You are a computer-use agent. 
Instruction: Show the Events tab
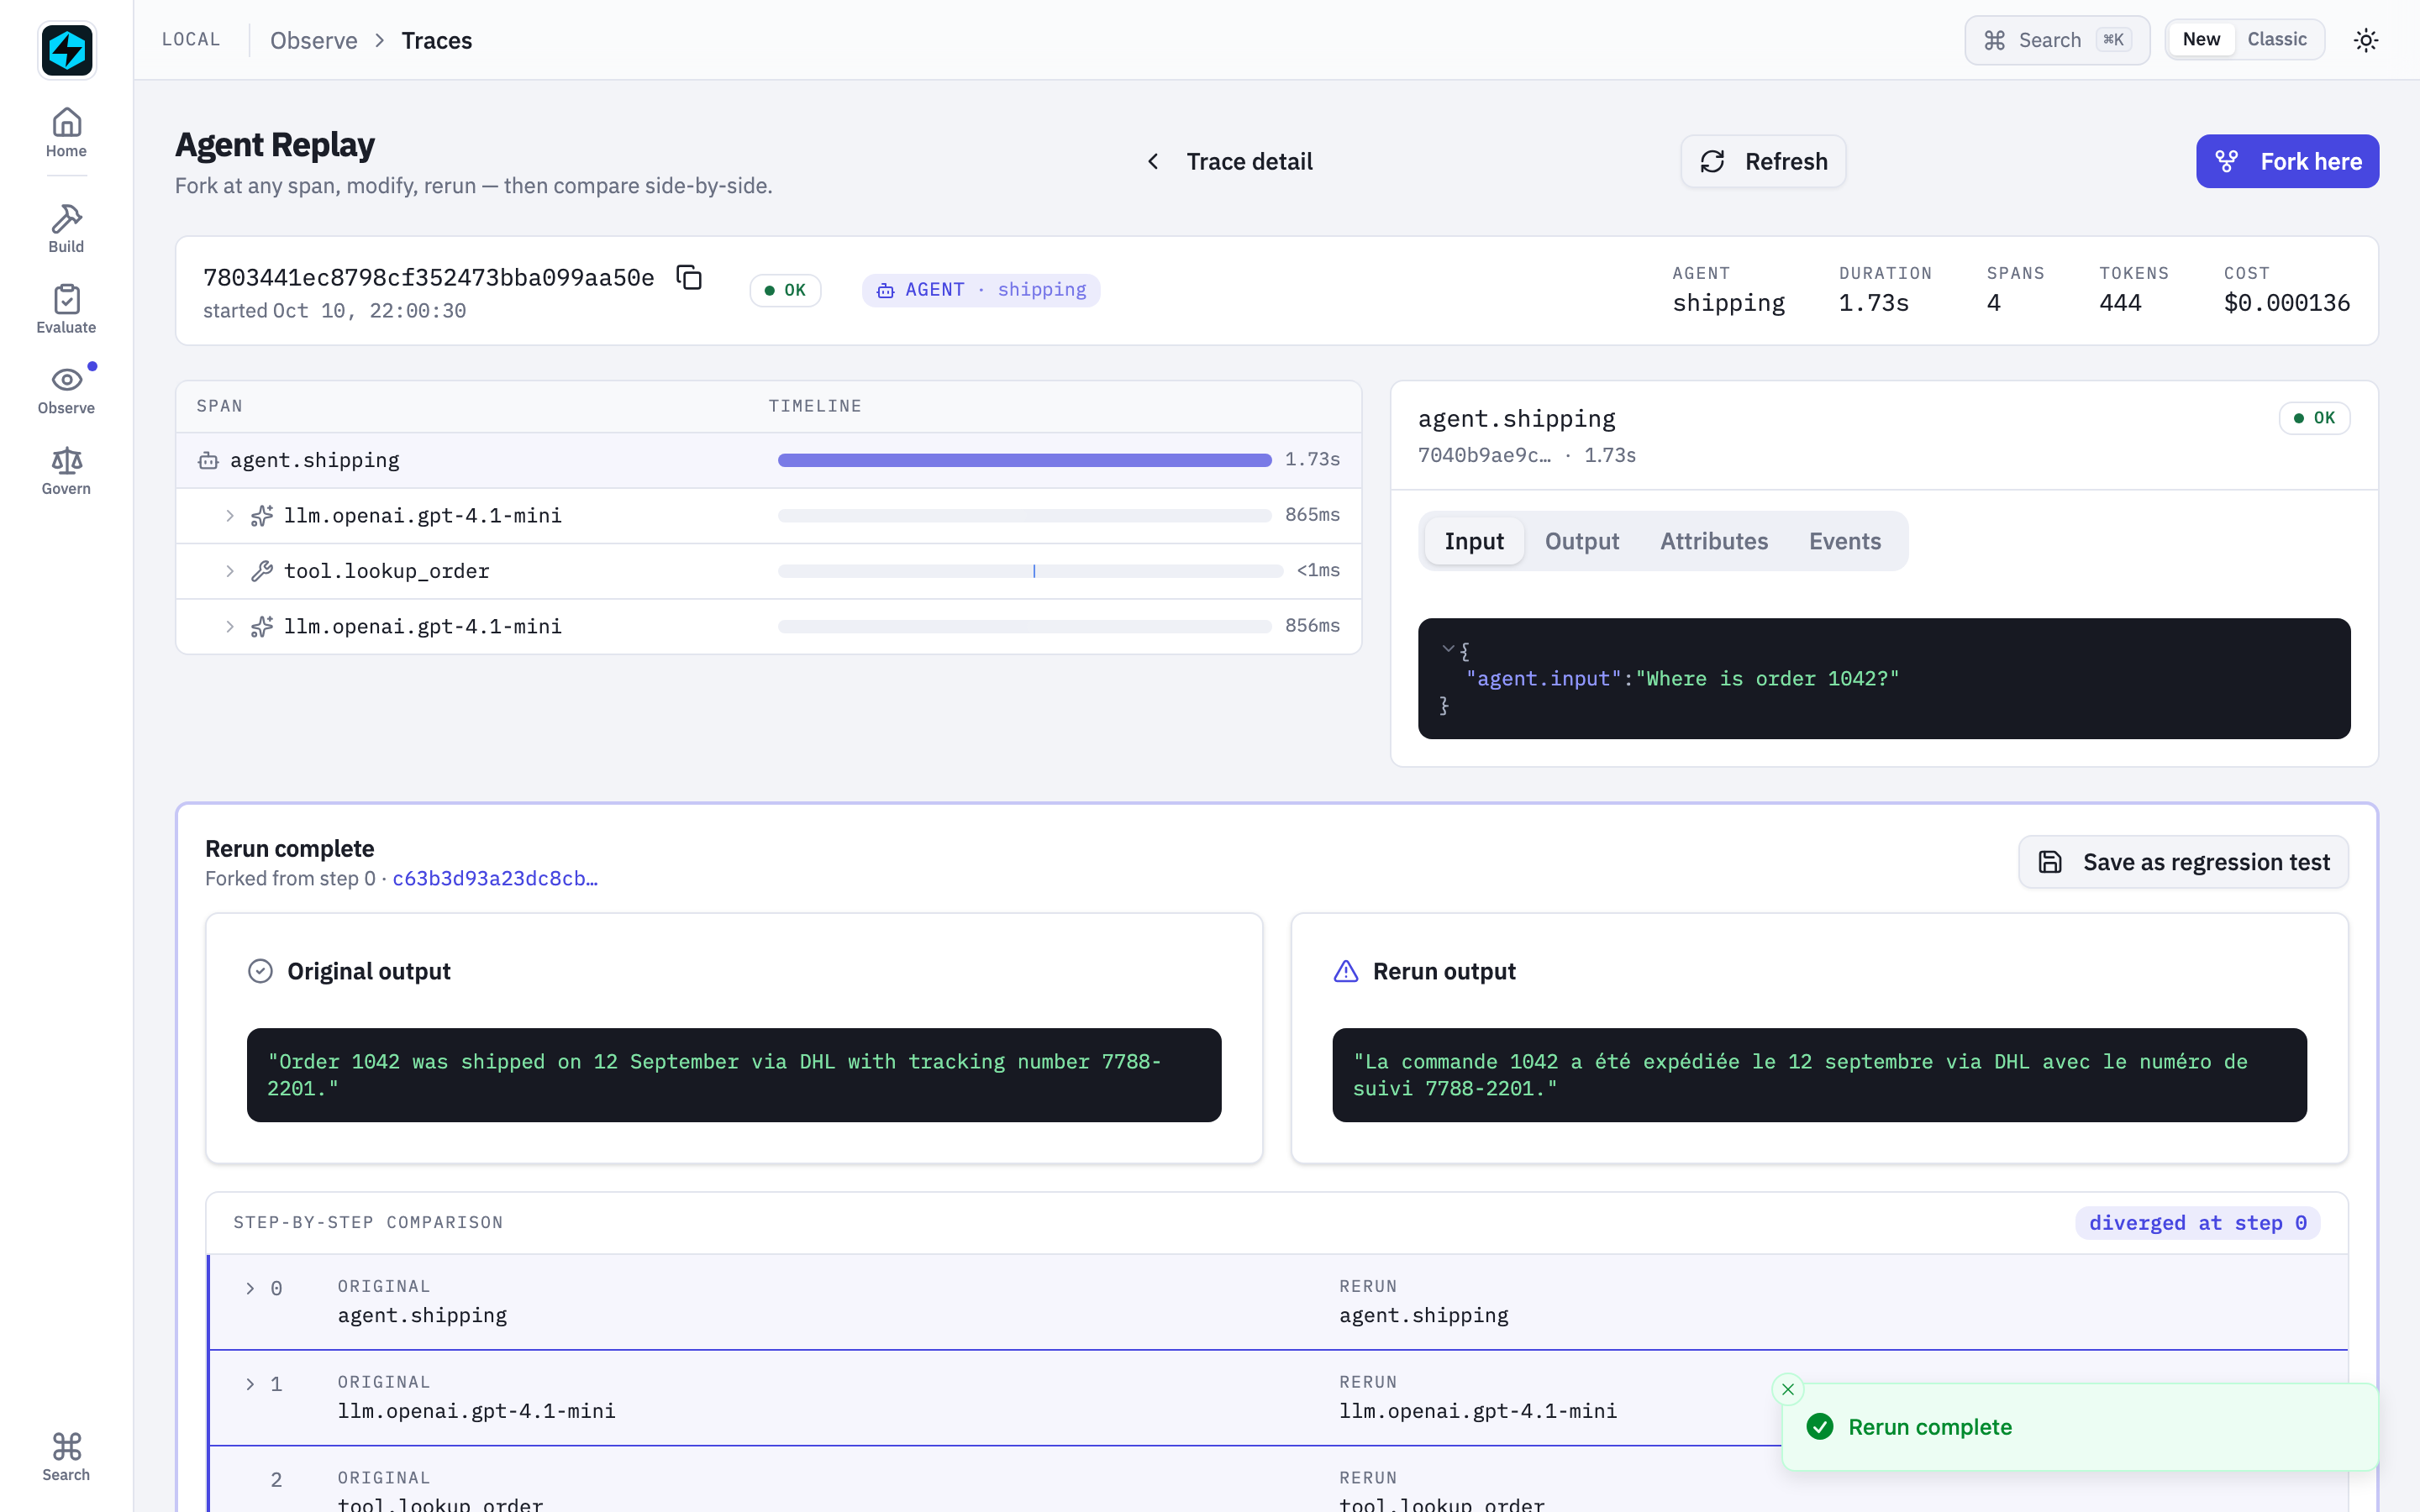(1844, 541)
